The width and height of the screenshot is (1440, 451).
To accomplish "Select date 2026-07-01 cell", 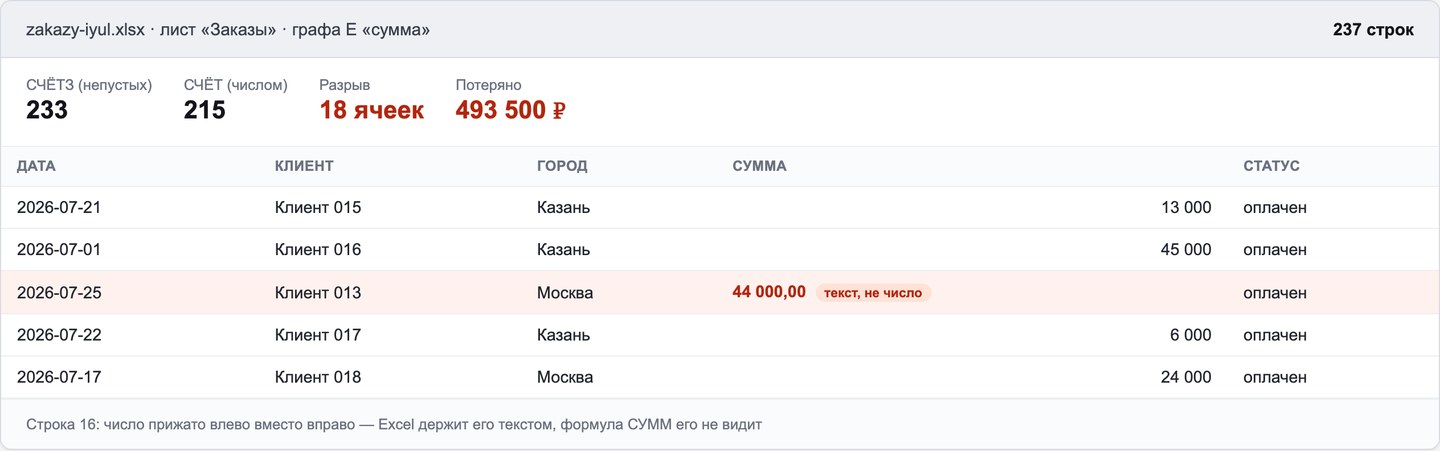I will point(59,250).
